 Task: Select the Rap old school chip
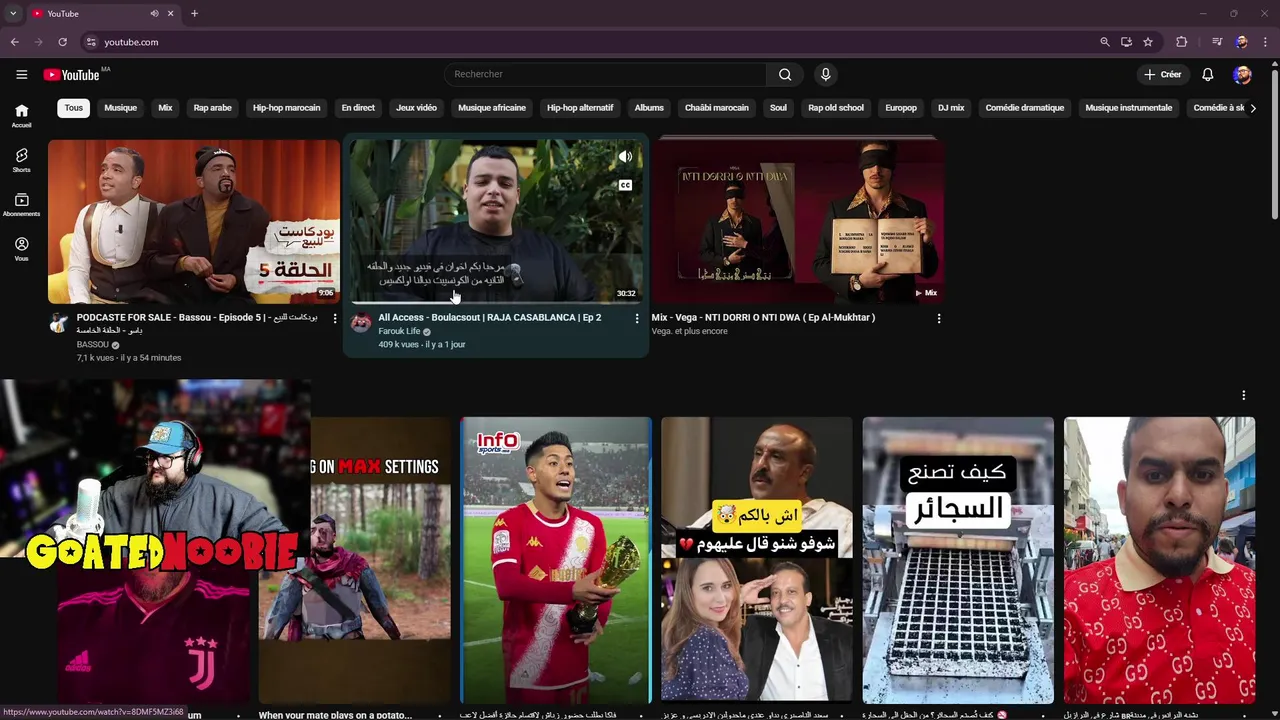click(x=836, y=108)
